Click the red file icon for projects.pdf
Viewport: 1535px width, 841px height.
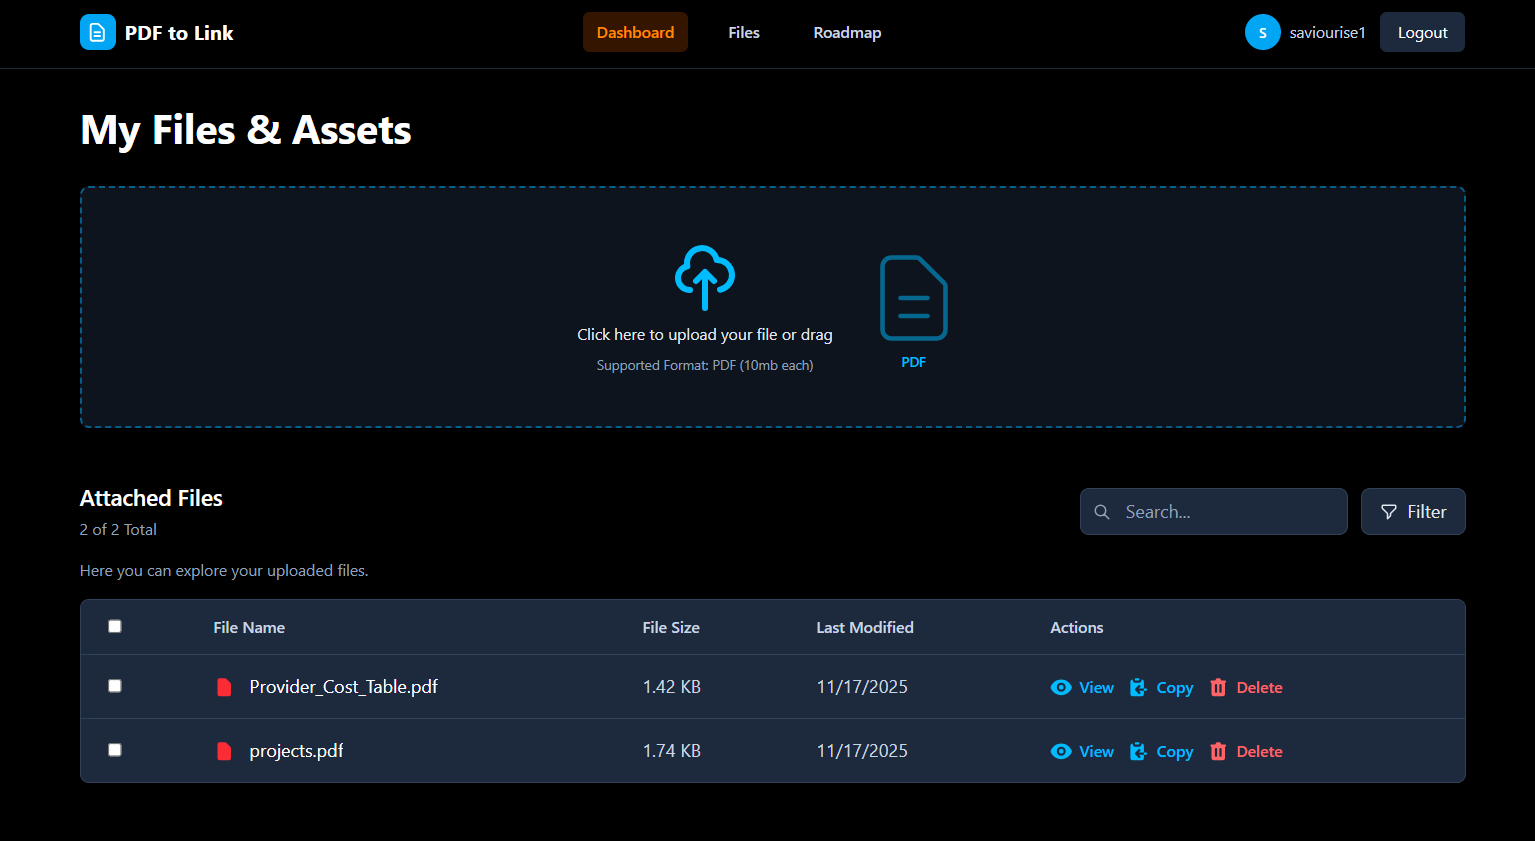(225, 751)
